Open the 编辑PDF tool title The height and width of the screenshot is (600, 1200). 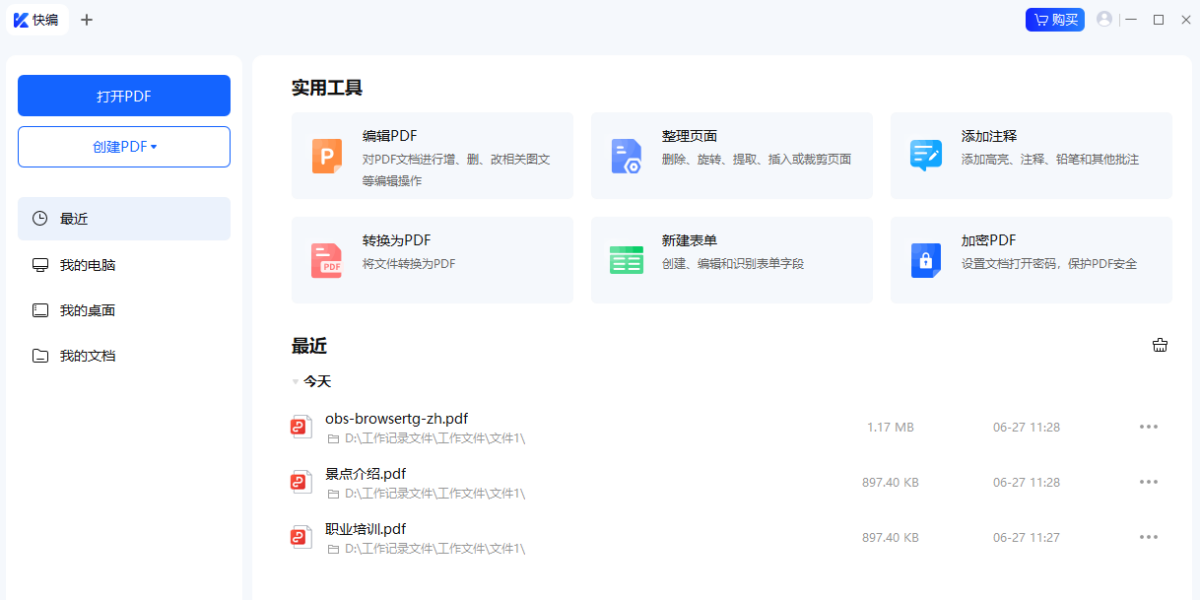point(390,136)
